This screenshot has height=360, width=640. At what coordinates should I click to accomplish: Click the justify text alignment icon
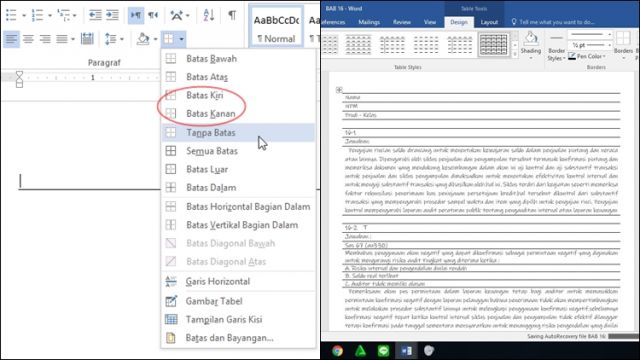(62, 39)
